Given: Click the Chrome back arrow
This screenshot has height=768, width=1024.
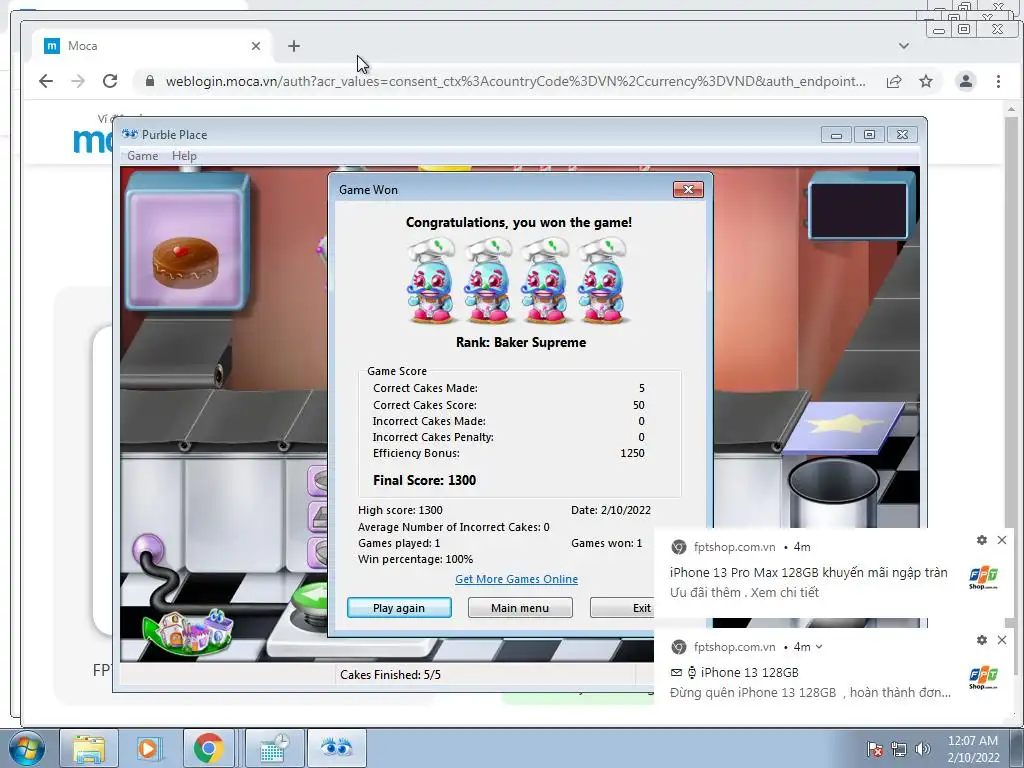Looking at the screenshot, I should pyautogui.click(x=46, y=81).
